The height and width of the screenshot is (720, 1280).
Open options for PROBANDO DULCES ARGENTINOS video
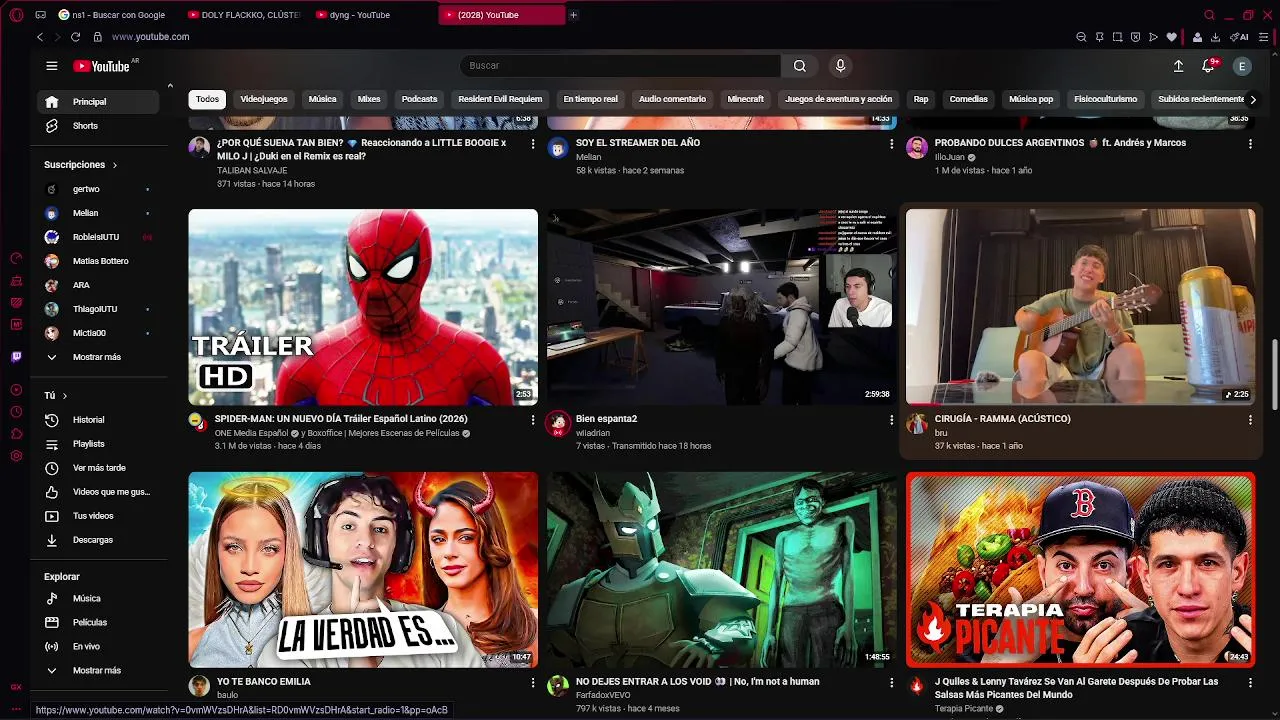[x=1250, y=144]
